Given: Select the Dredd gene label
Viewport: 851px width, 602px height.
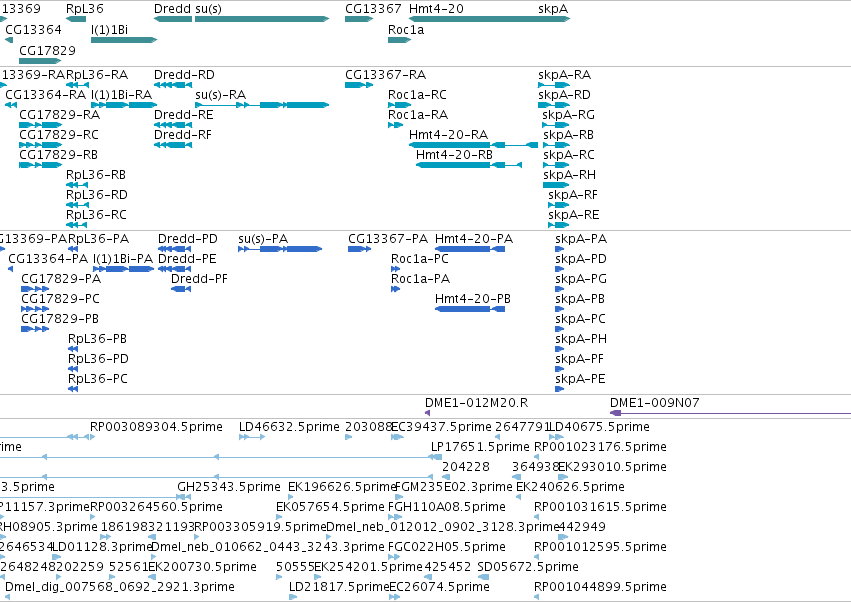Looking at the screenshot, I should pyautogui.click(x=173, y=9).
